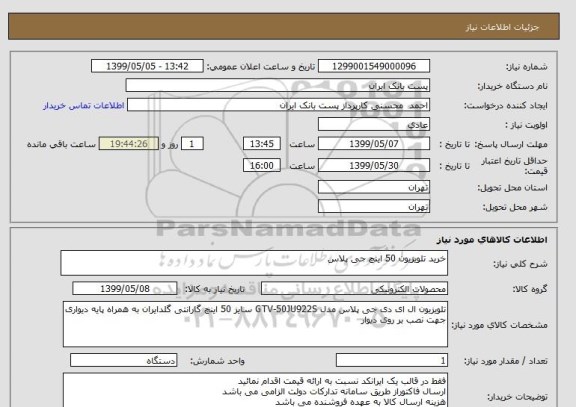This screenshot has width=576, height=407.
Task: Click the announcement date field 1399/05/05 - 13:42
Action: 147,66
